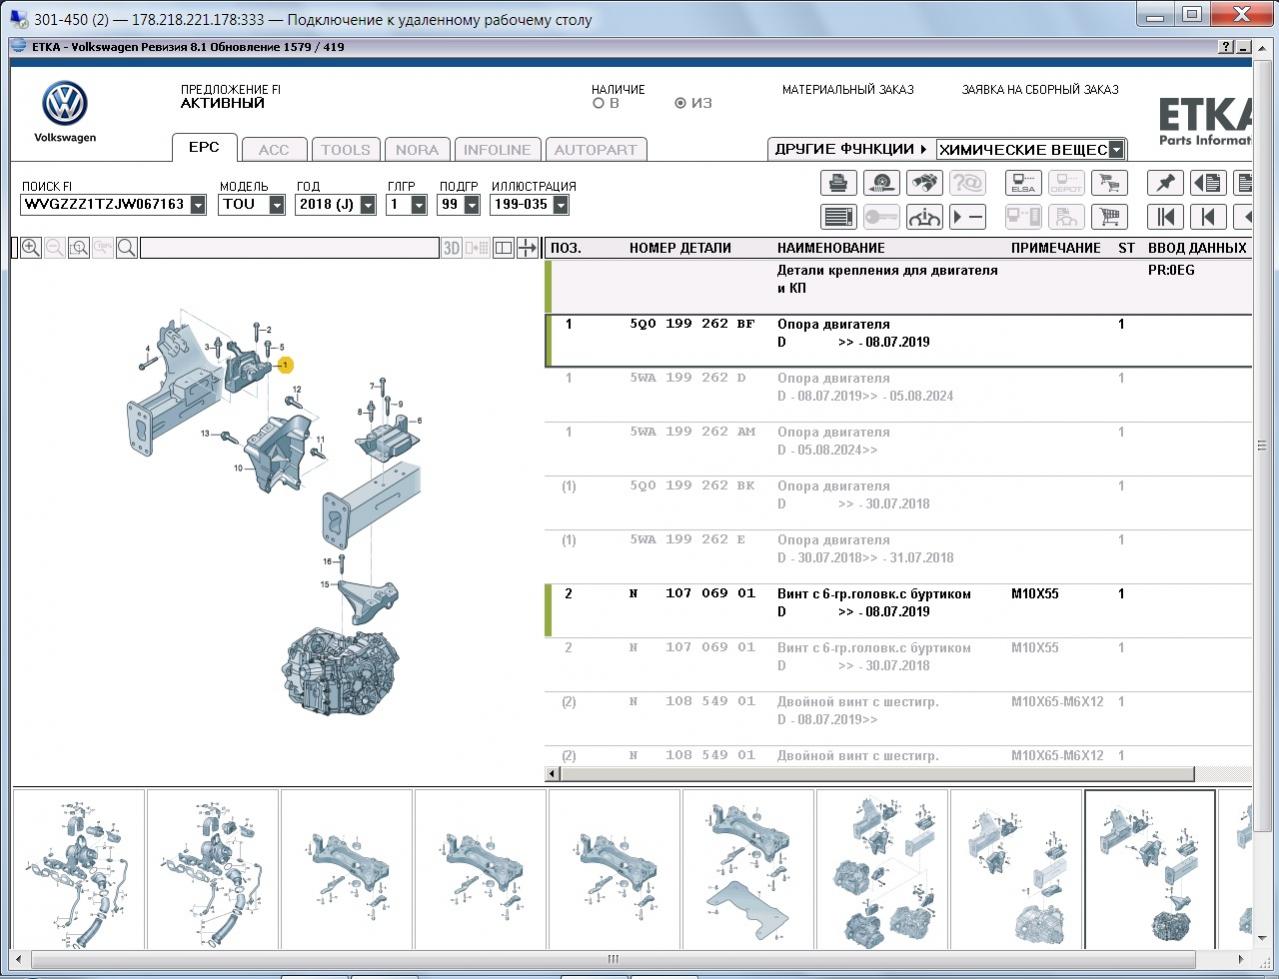Open first turbocharger thumbnail
Screen dimensions: 1279x979
click(79, 868)
